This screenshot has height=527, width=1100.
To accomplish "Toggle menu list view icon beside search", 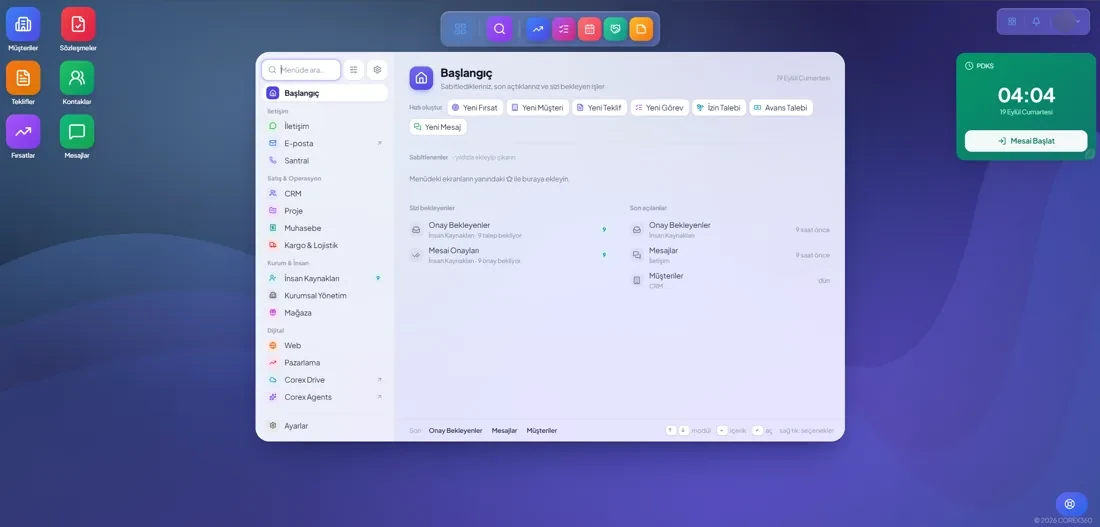I will (354, 69).
